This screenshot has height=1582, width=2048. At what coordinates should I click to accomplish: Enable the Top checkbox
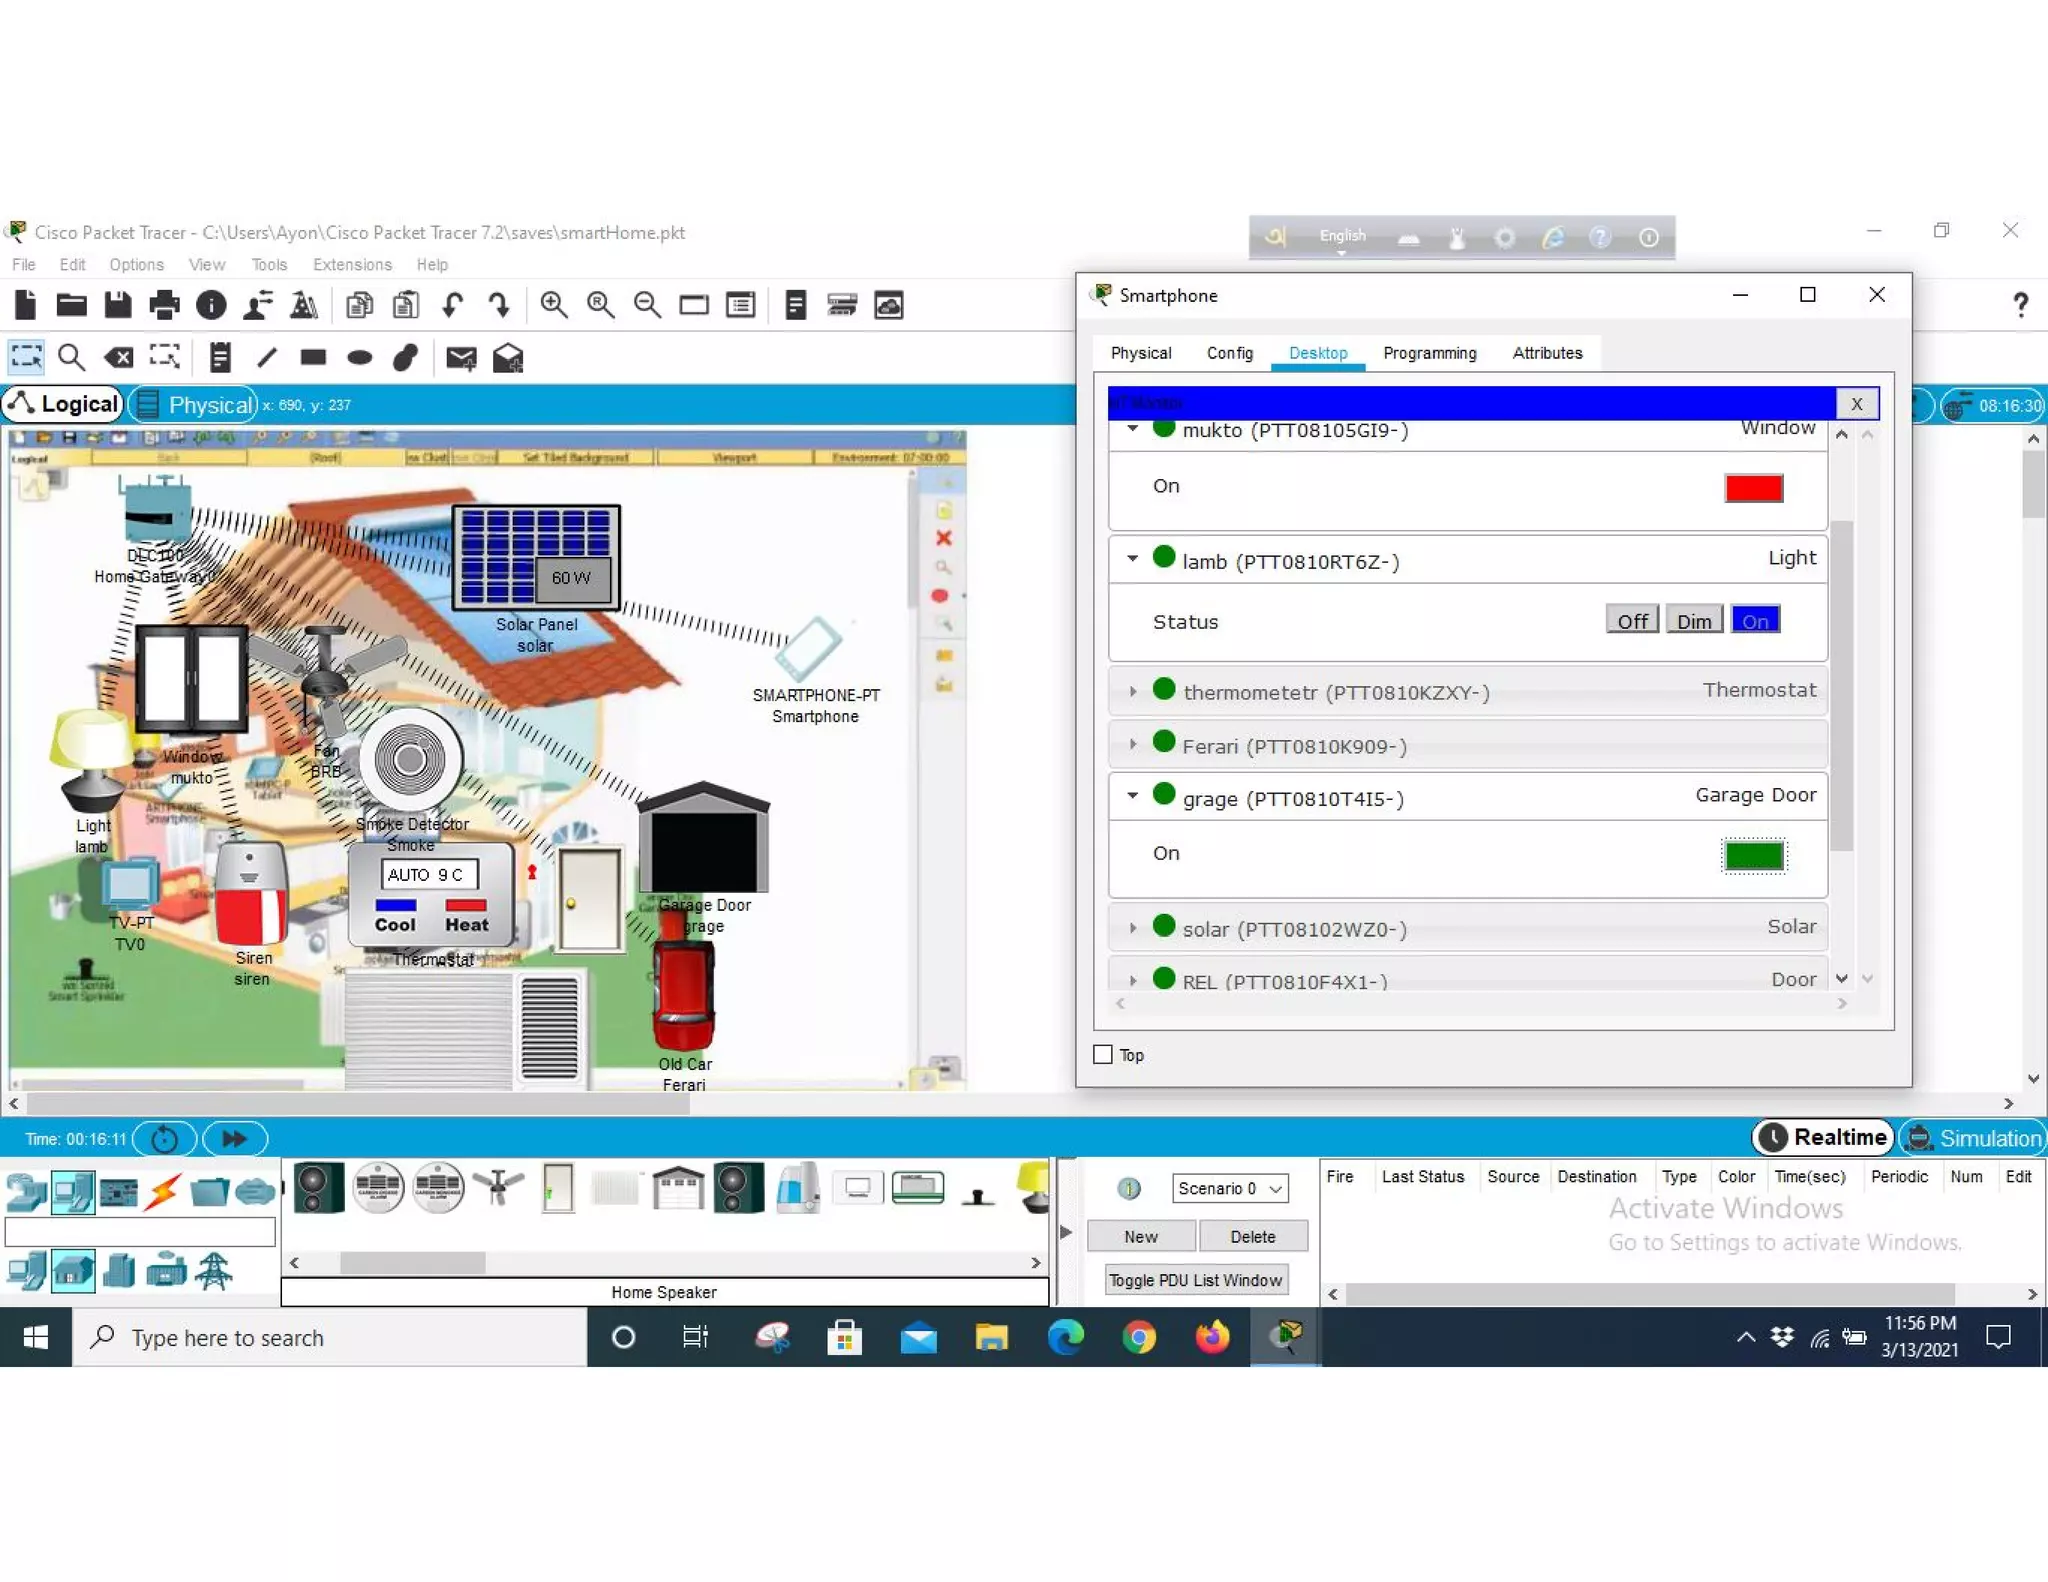click(1103, 1054)
